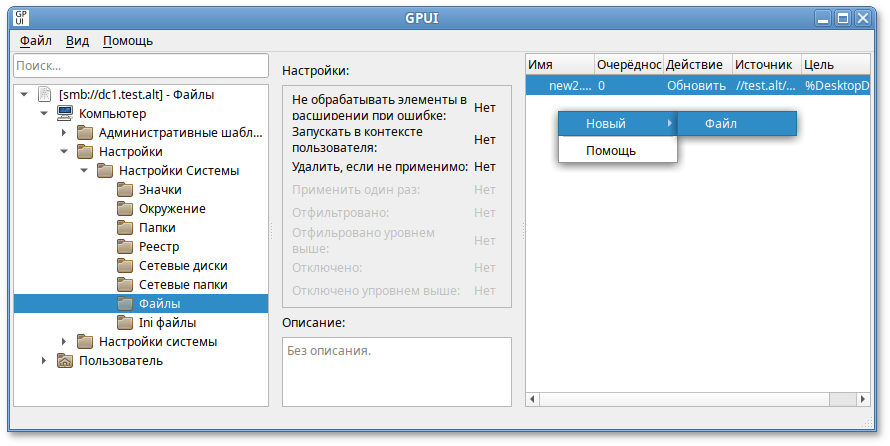Click the Обновить action cell

tap(698, 86)
